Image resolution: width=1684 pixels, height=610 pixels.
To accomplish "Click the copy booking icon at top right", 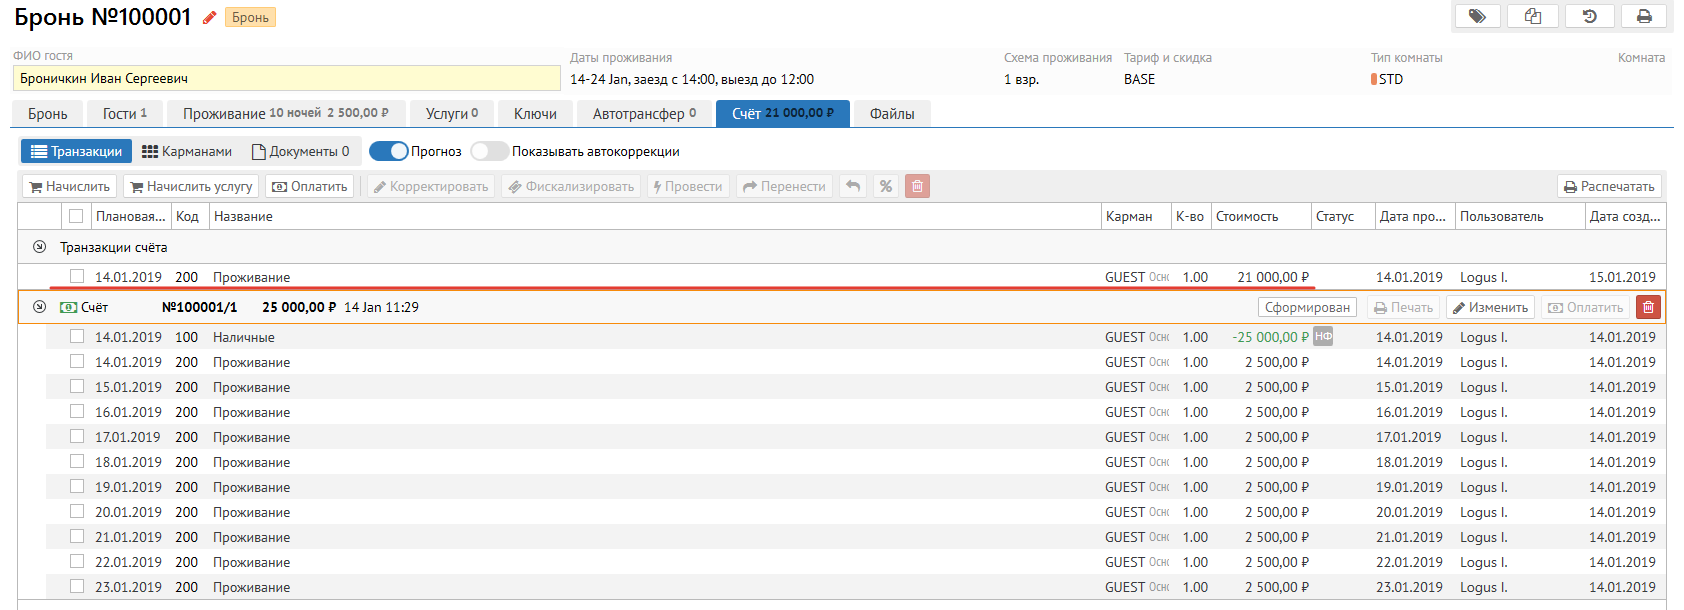I will [x=1532, y=16].
